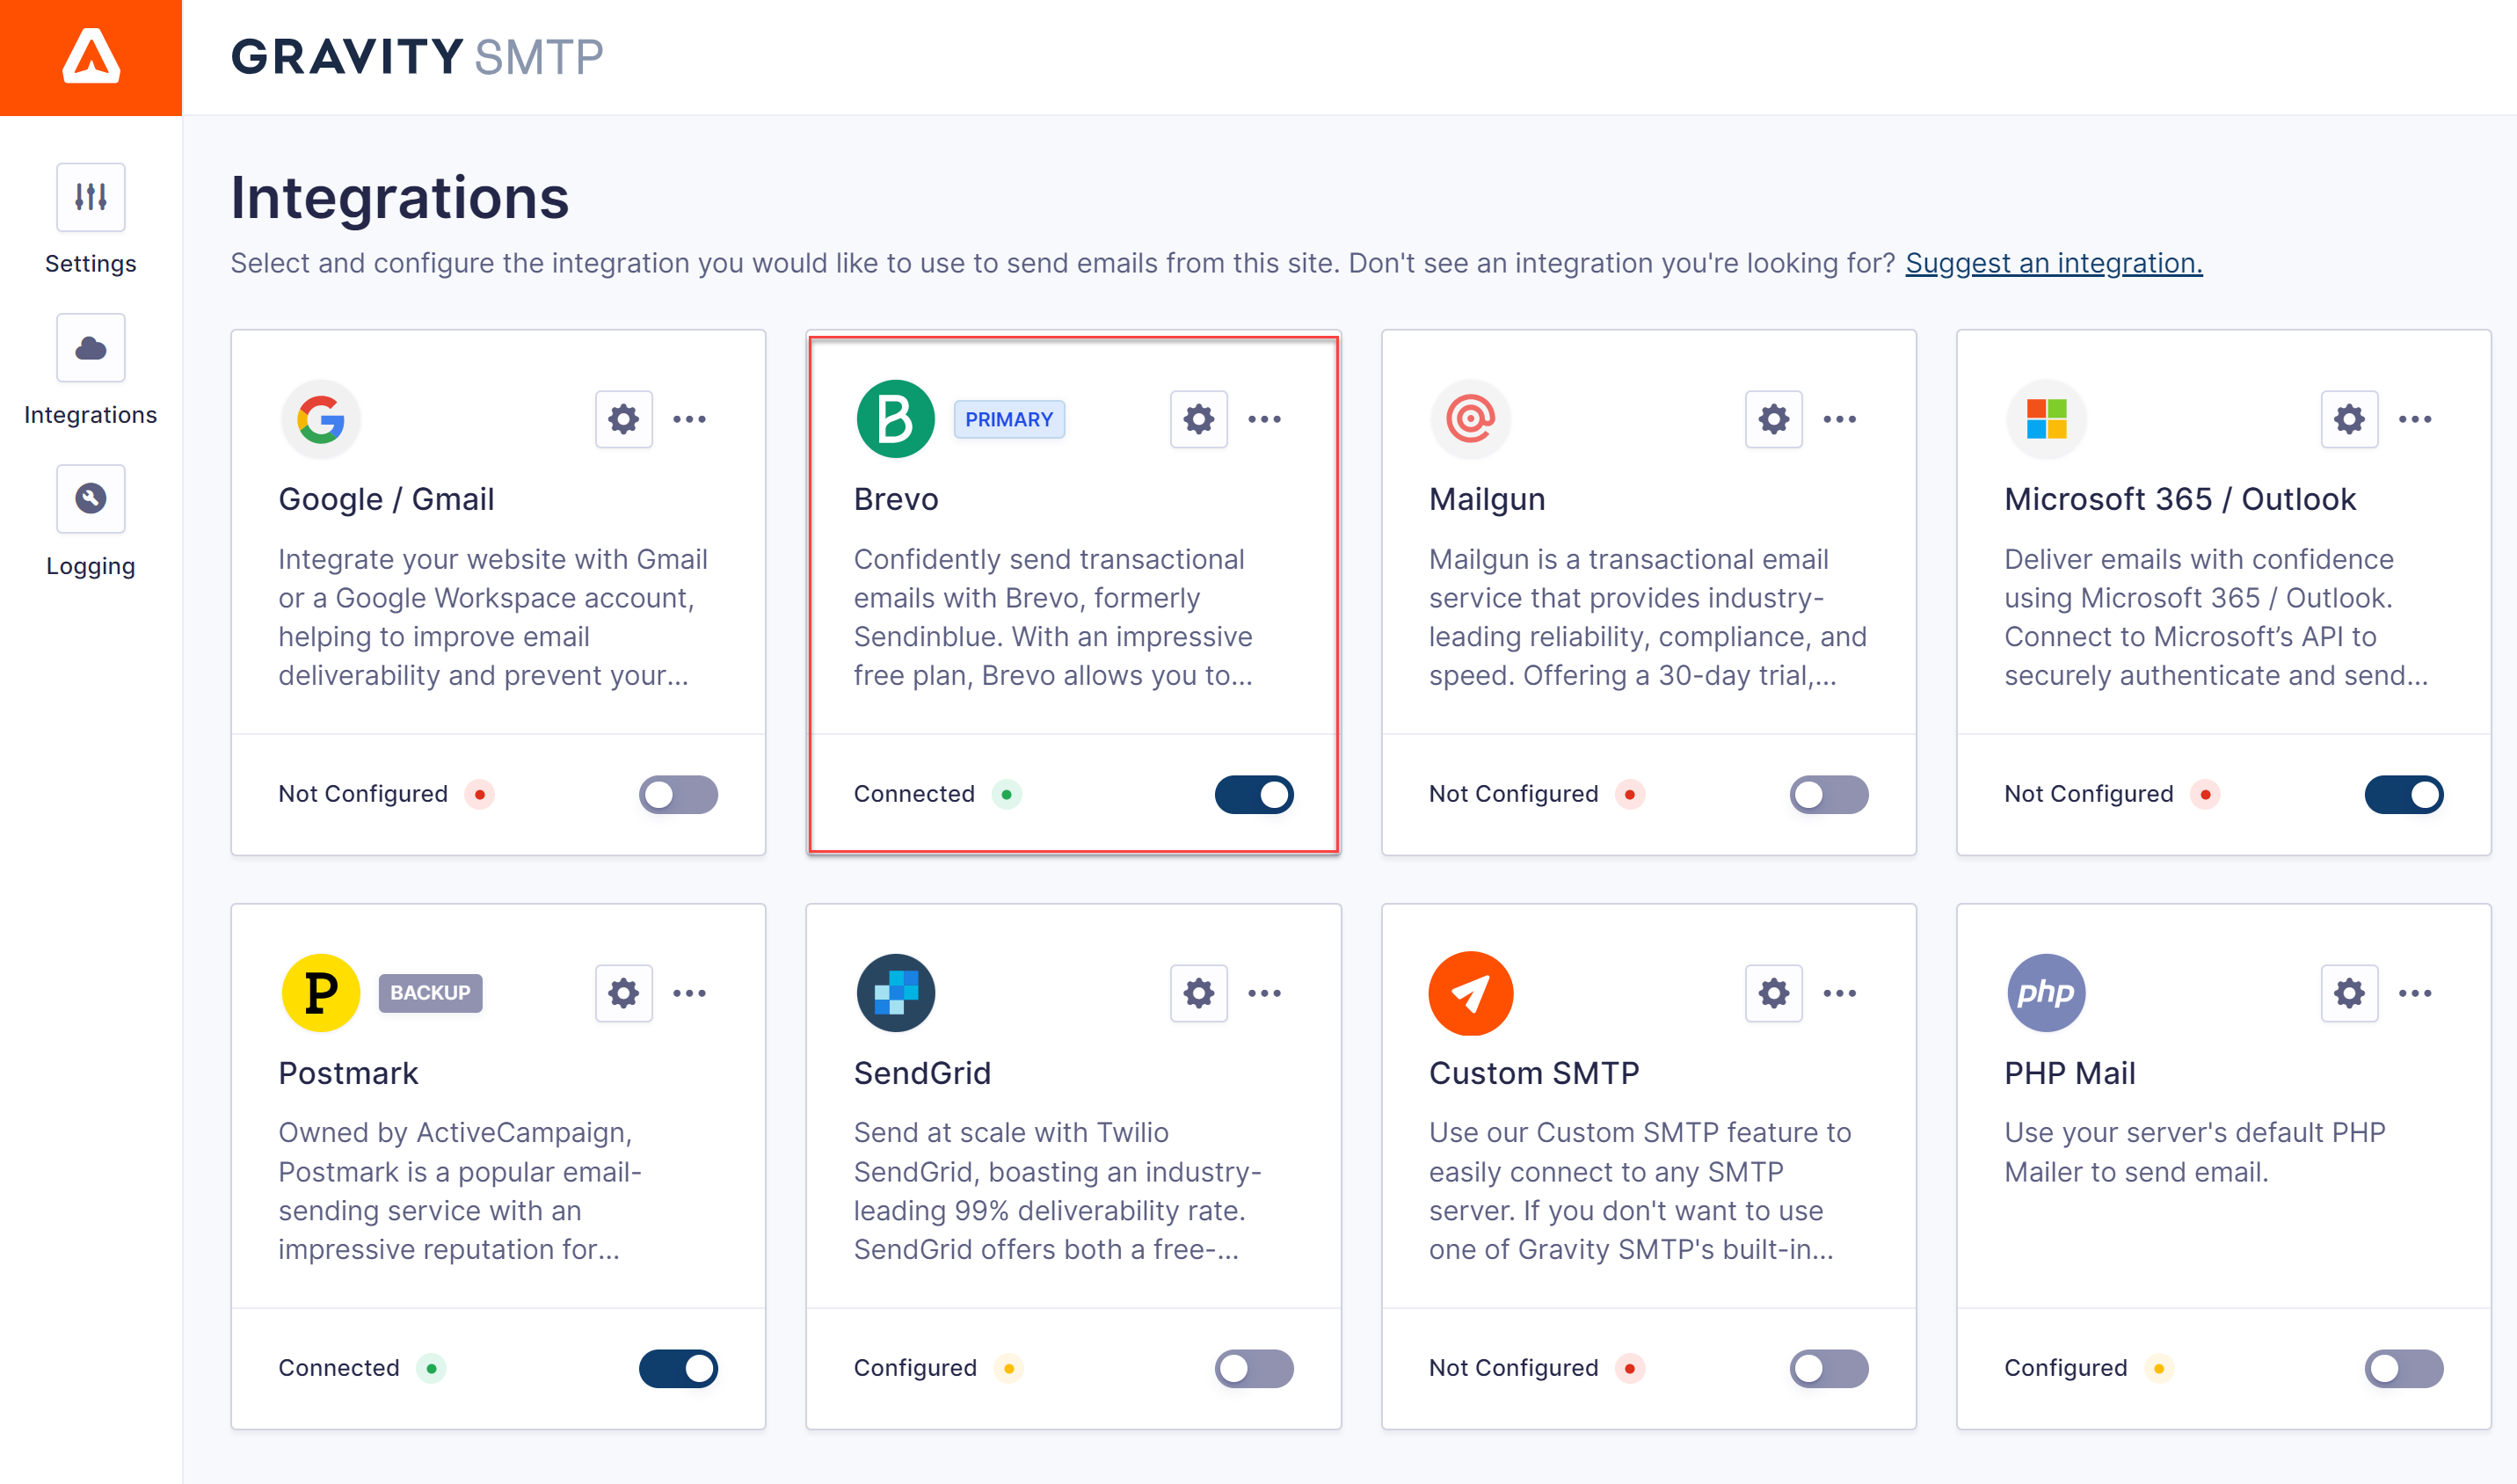Viewport: 2517px width, 1484px height.
Task: Enable the PHP Mail toggle
Action: coord(2404,1369)
